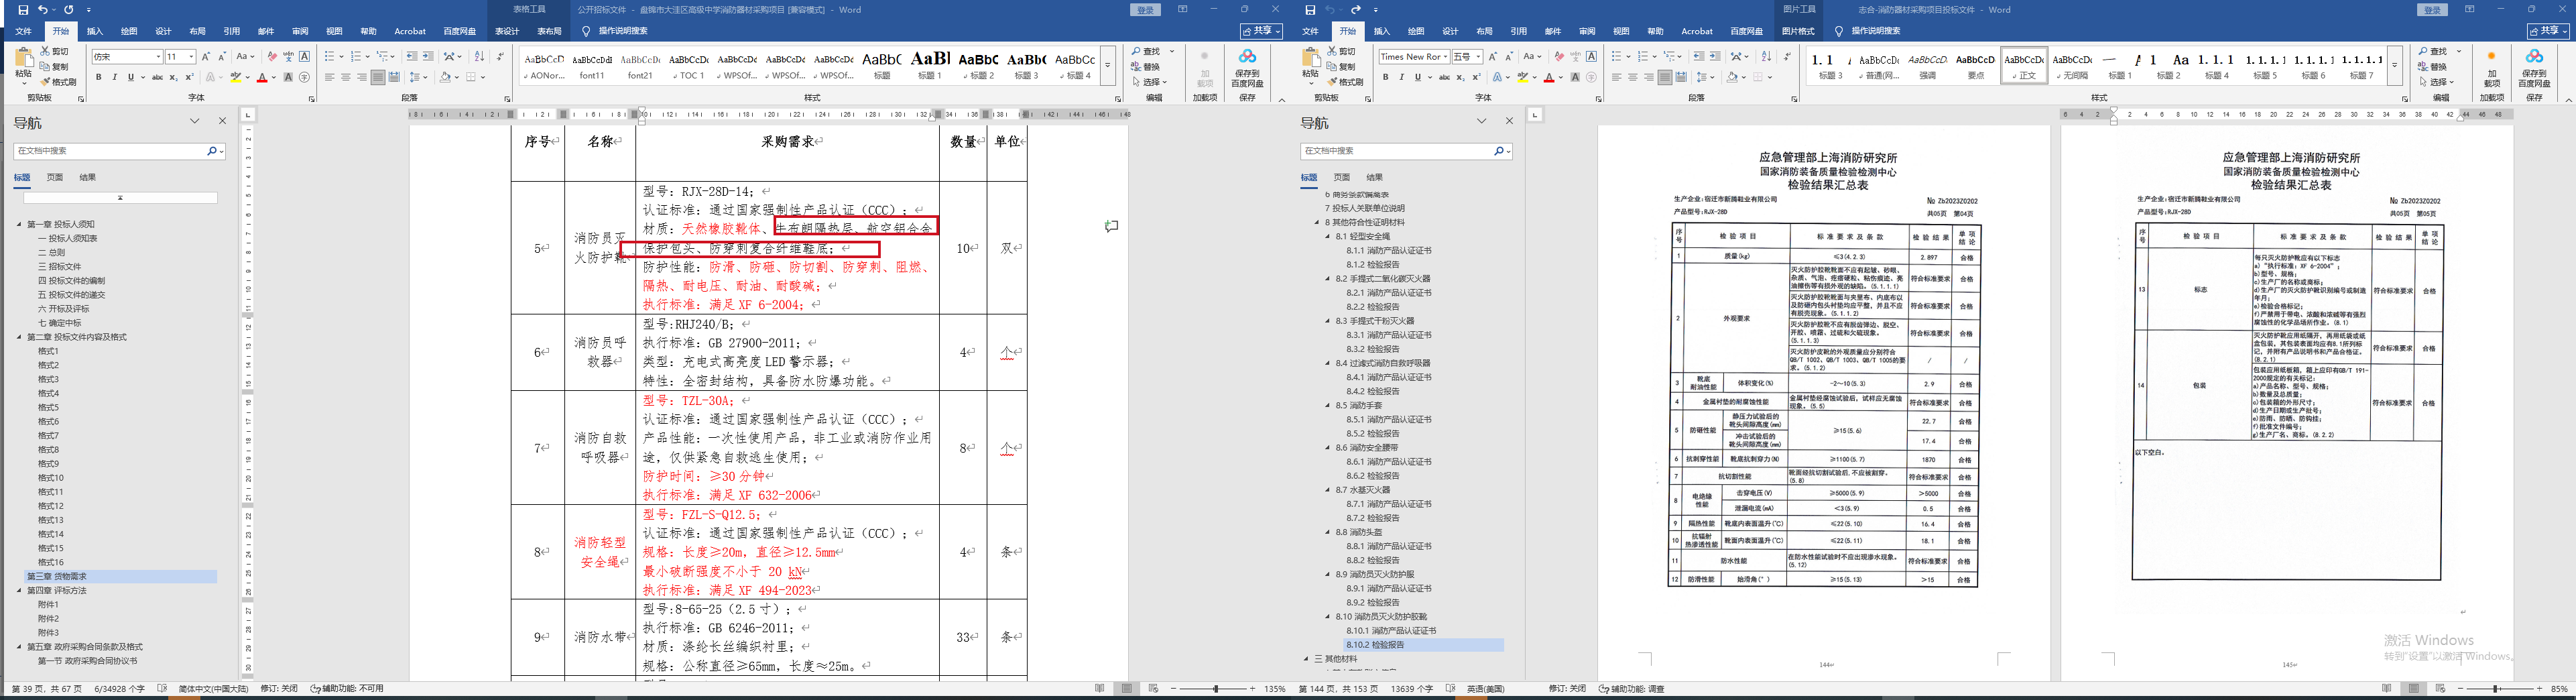Click font color red swatch in left window
This screenshot has height=700, width=2576.
[x=262, y=77]
